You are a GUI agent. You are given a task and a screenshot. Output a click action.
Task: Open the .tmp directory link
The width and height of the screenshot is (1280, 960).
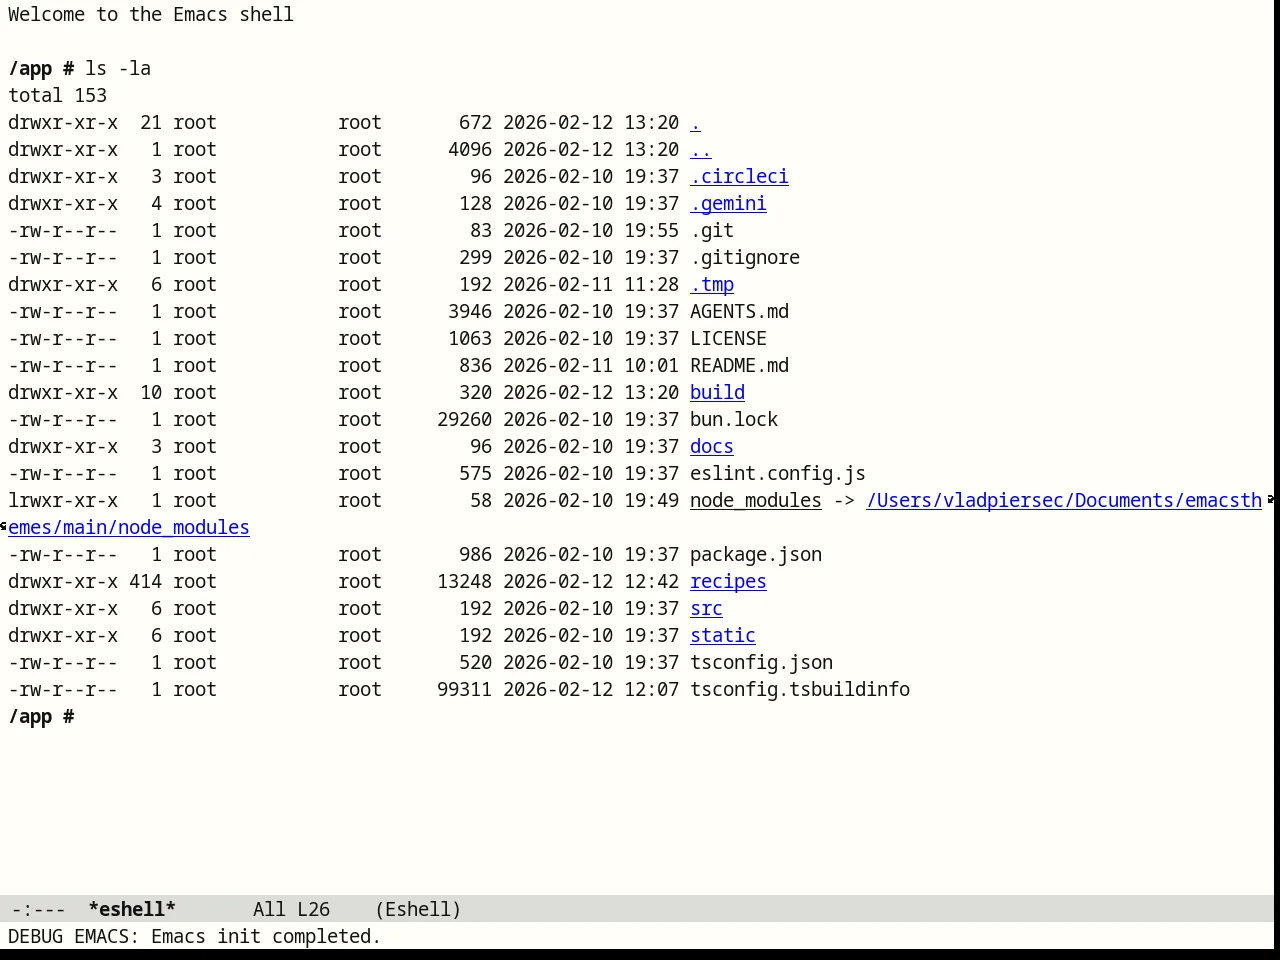tap(712, 285)
